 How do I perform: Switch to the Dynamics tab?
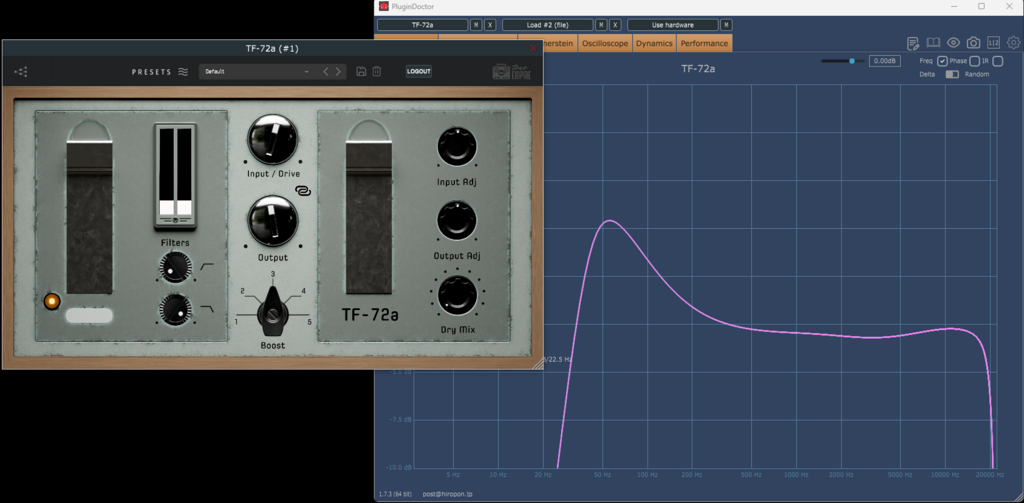654,43
